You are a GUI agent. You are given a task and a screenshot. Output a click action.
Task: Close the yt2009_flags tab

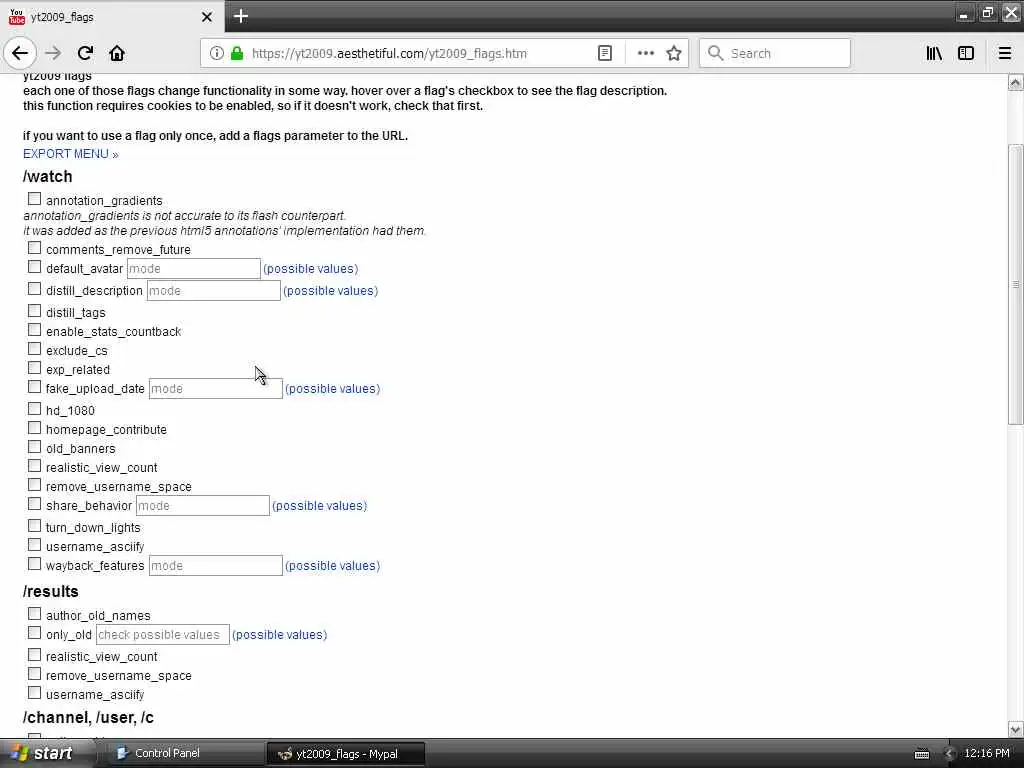207,17
